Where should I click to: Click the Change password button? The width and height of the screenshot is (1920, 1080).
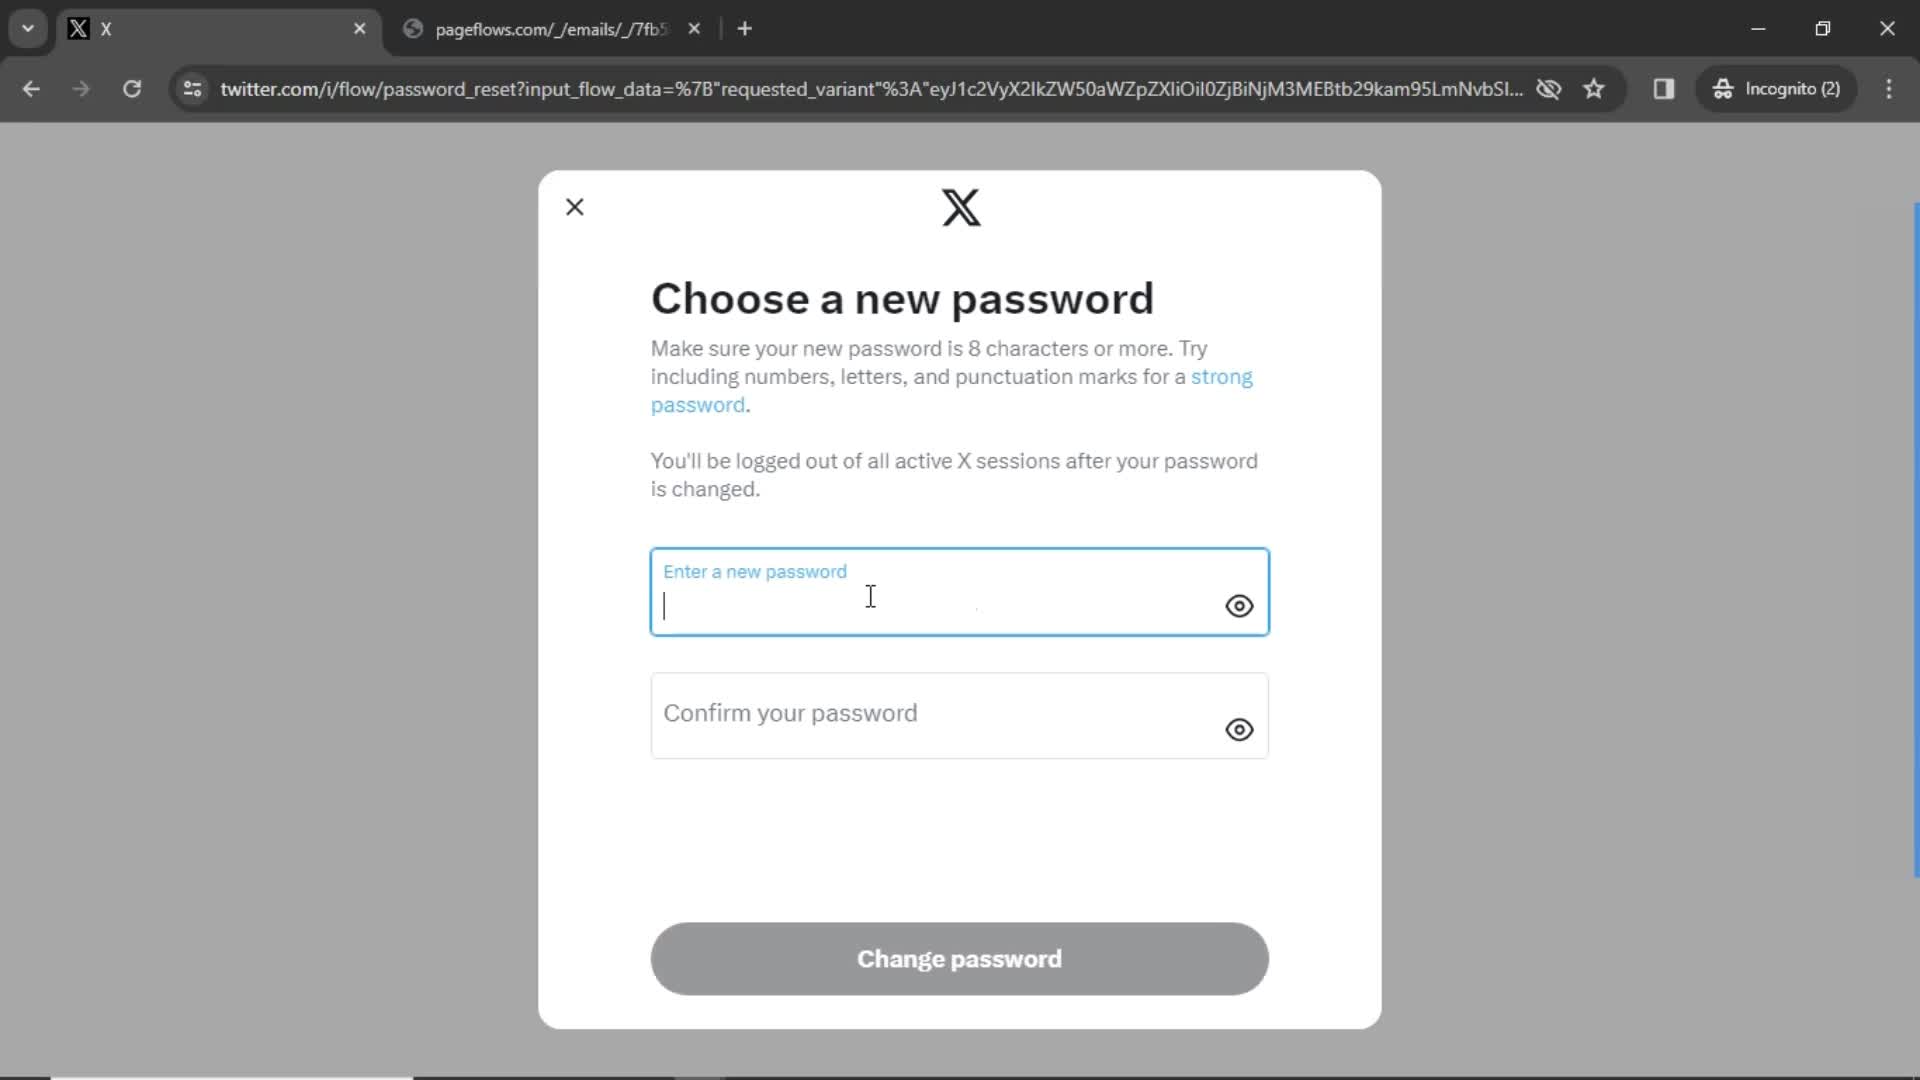point(959,959)
